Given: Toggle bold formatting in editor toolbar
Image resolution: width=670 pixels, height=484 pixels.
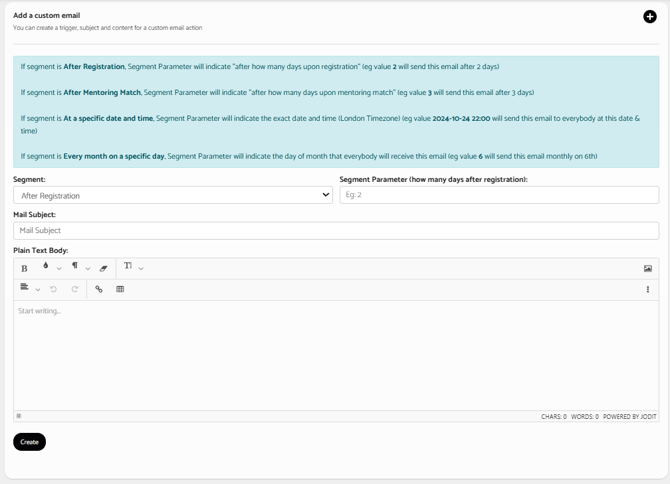Looking at the screenshot, I should click(x=24, y=269).
